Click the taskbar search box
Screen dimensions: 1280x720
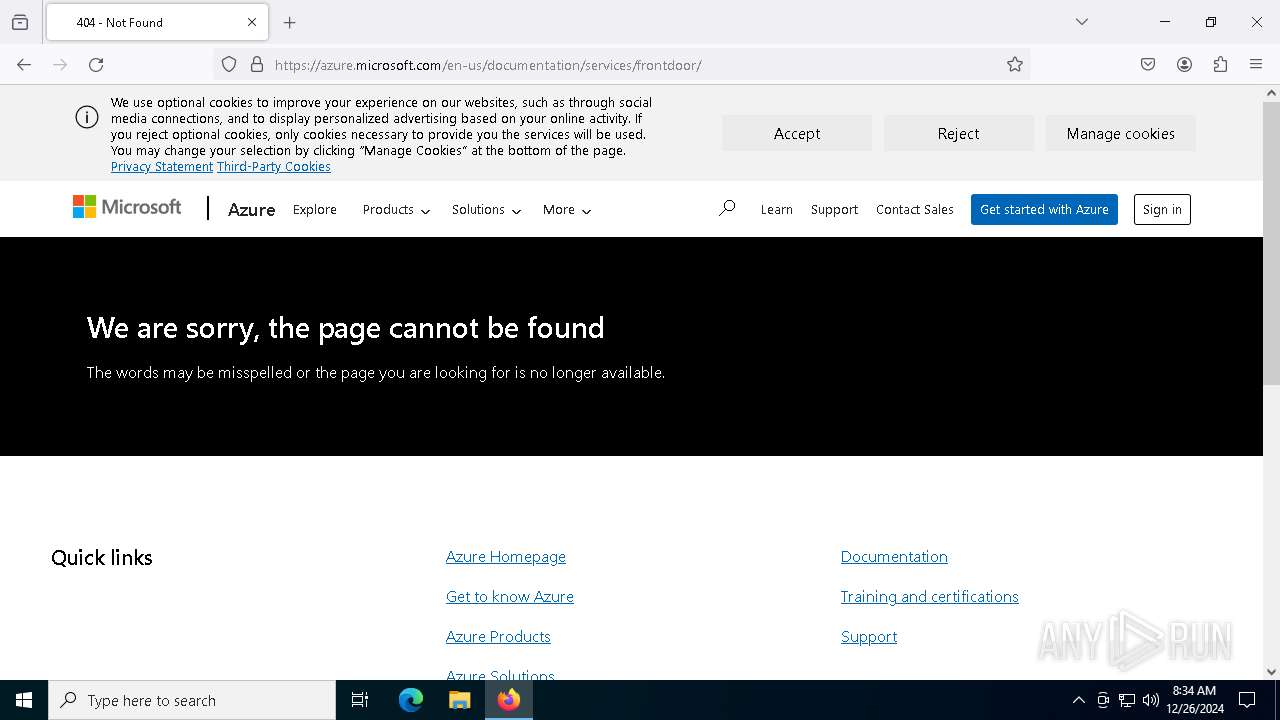click(x=192, y=700)
